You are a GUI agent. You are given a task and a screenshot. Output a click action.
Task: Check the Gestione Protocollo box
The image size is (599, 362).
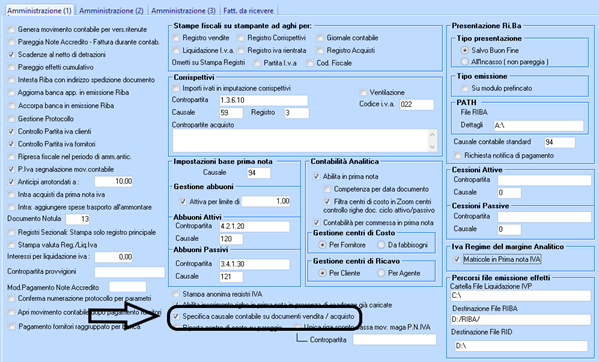tap(11, 119)
